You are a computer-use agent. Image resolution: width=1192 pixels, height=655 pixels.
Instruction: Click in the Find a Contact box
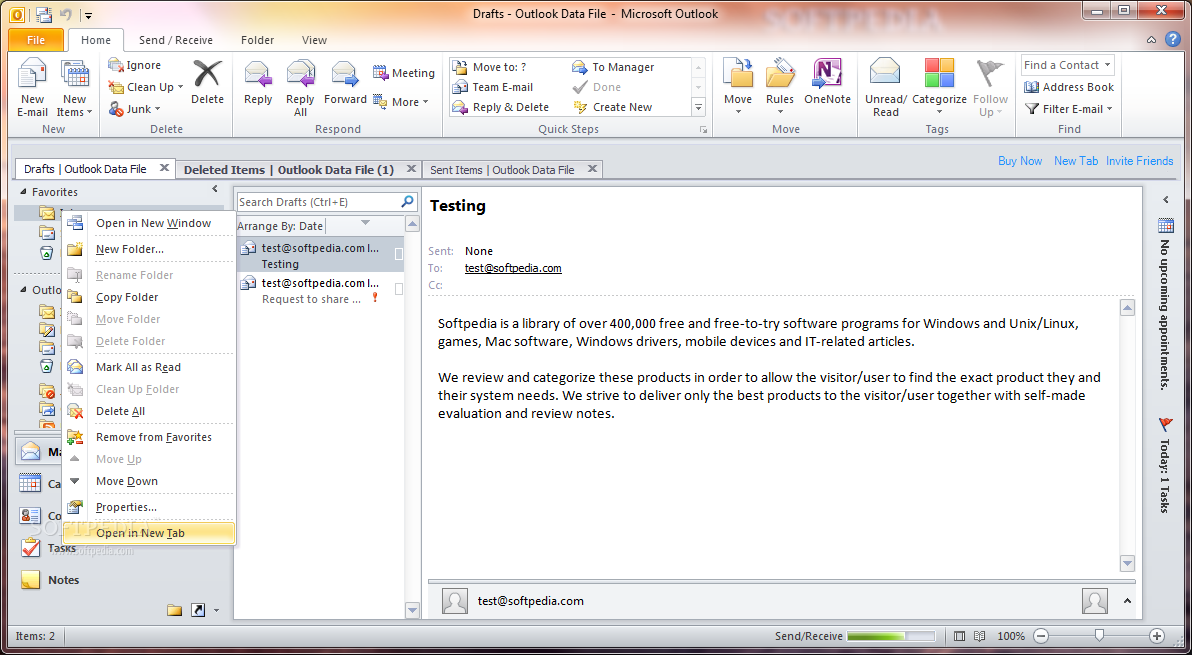coord(1067,65)
